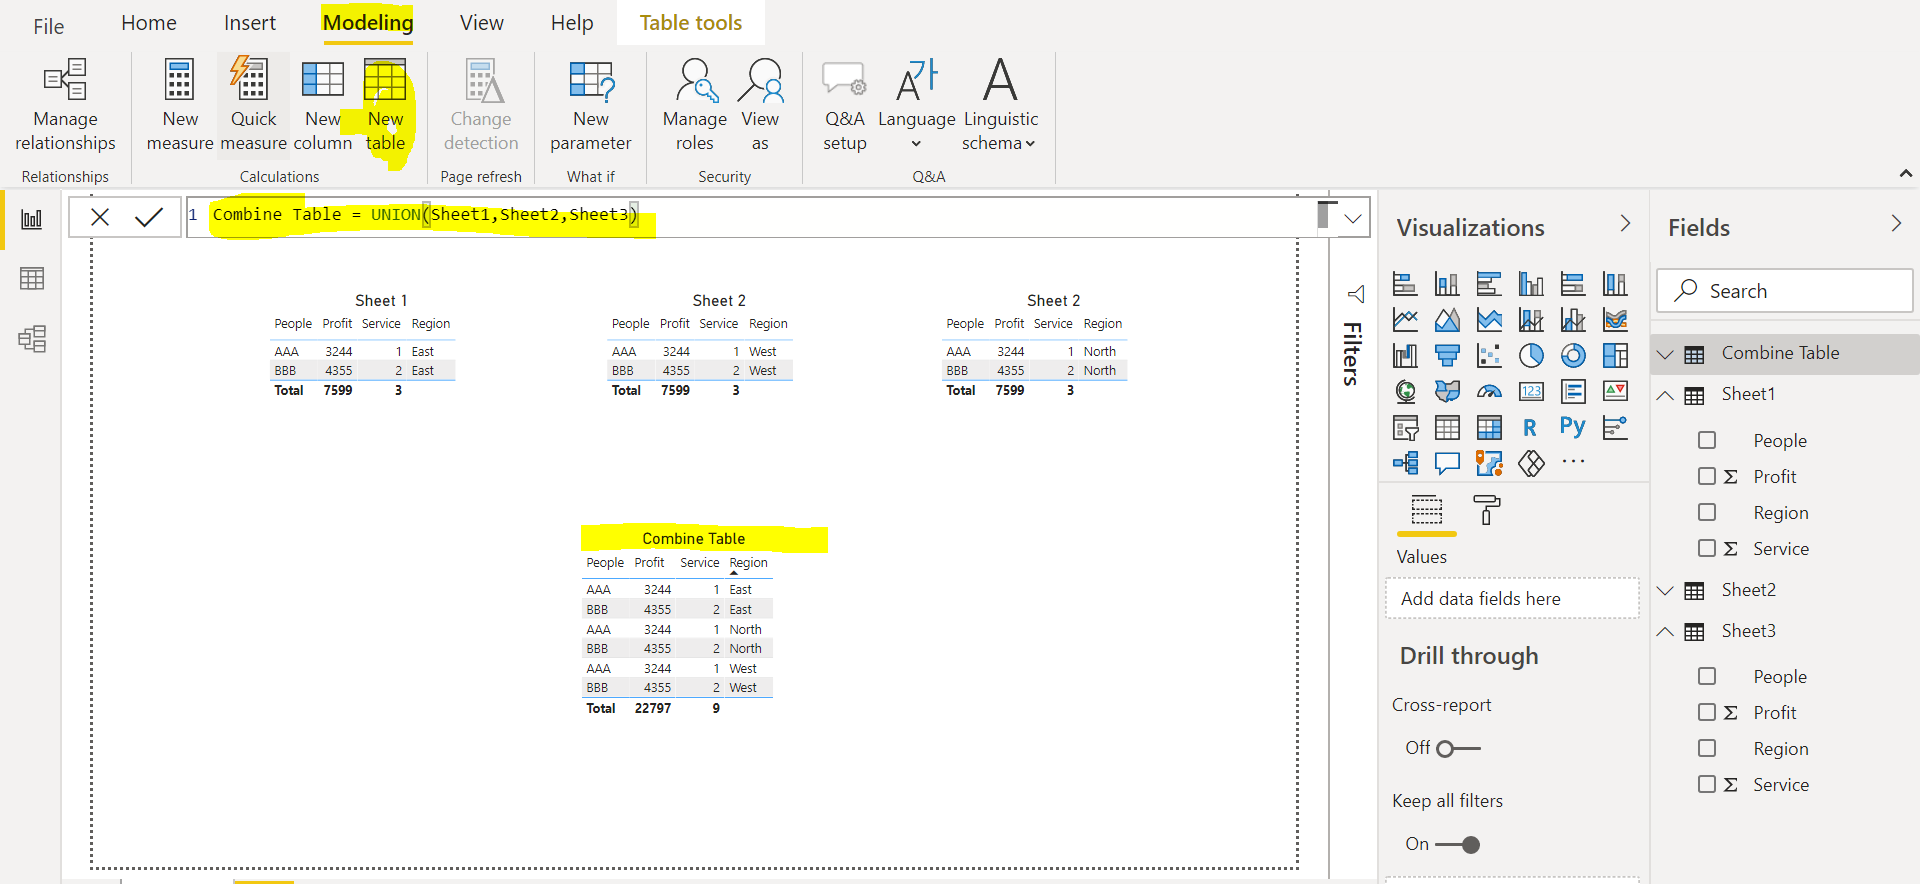The height and width of the screenshot is (884, 1920).
Task: Open the Help tab
Action: click(x=572, y=23)
